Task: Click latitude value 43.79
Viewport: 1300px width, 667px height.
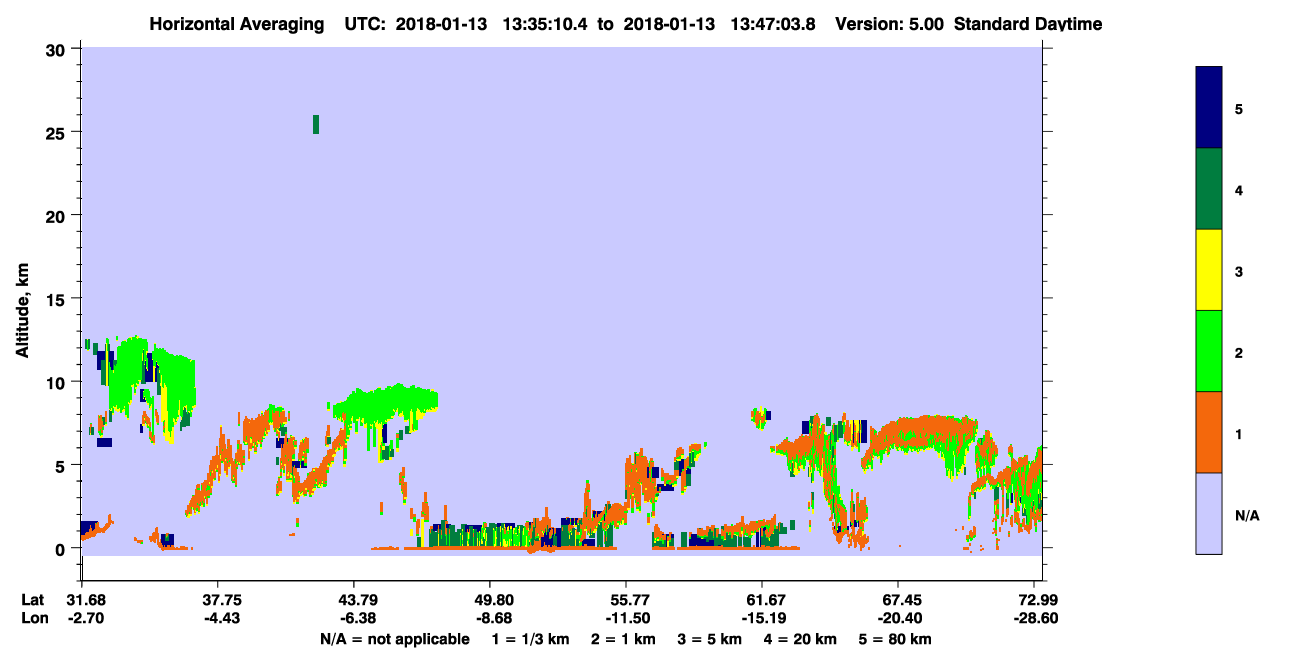Action: pyautogui.click(x=353, y=599)
